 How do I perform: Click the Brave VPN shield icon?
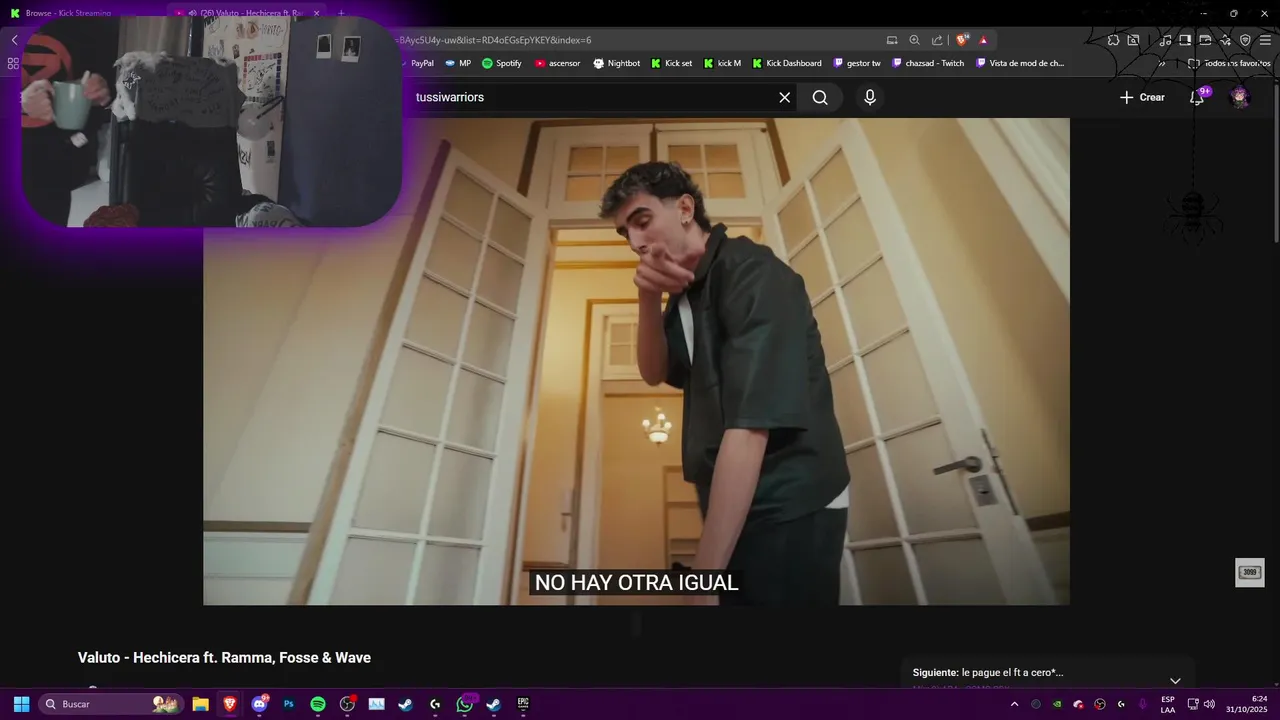coord(1245,40)
